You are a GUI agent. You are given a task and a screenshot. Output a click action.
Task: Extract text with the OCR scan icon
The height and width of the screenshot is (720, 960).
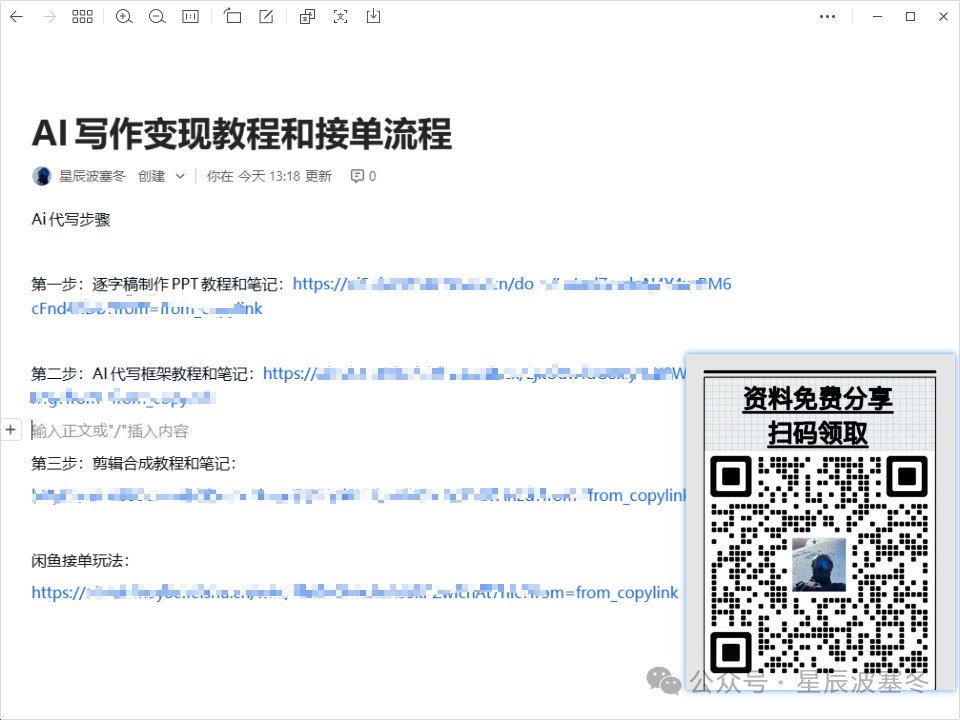(340, 17)
